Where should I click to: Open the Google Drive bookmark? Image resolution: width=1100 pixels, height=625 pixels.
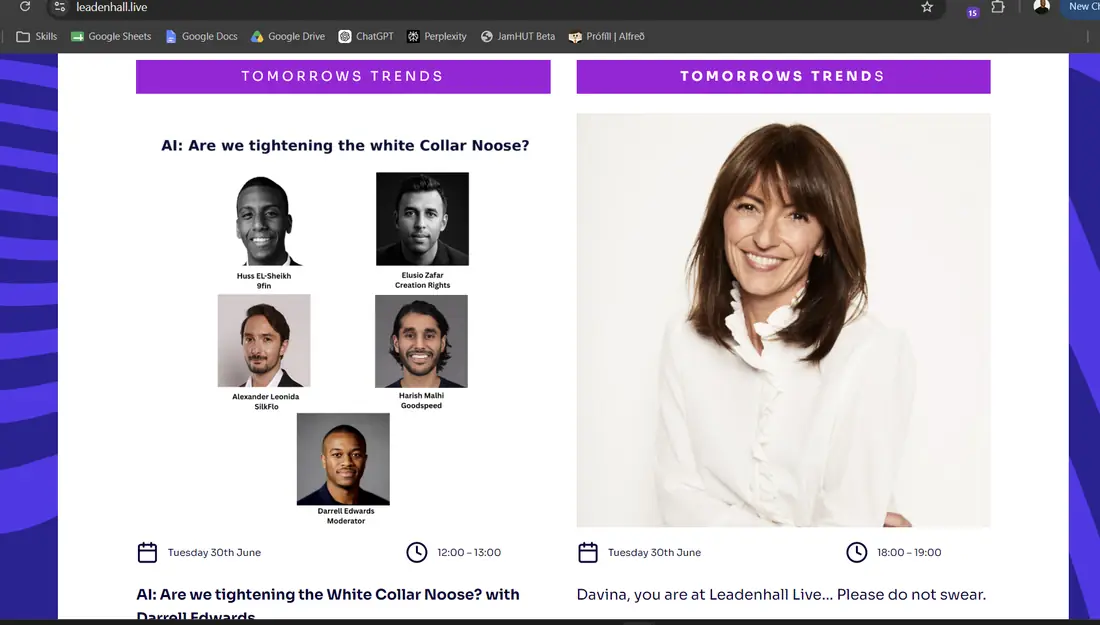point(288,36)
